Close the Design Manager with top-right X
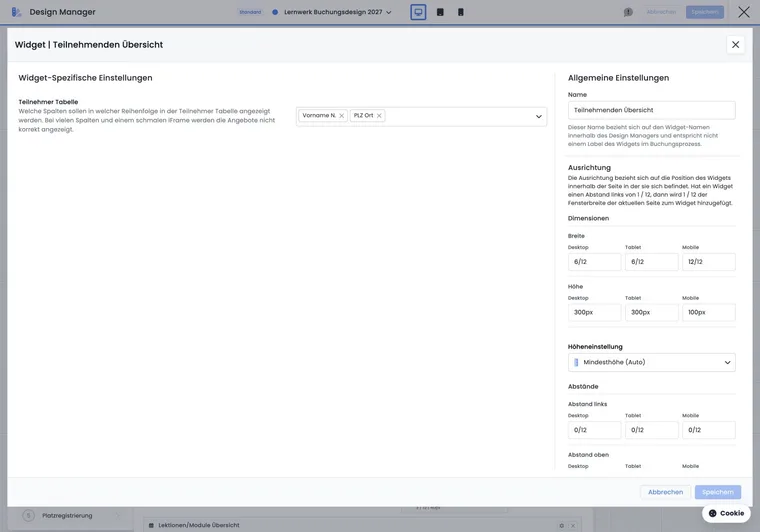760x532 pixels. (x=744, y=12)
